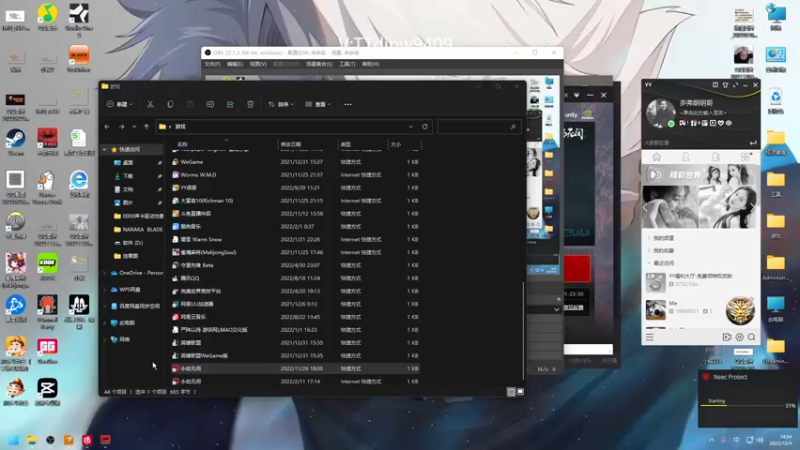This screenshot has height=450, width=800.
Task: Open the recent locations dropdown arrow in Explorer
Action: 134,127
